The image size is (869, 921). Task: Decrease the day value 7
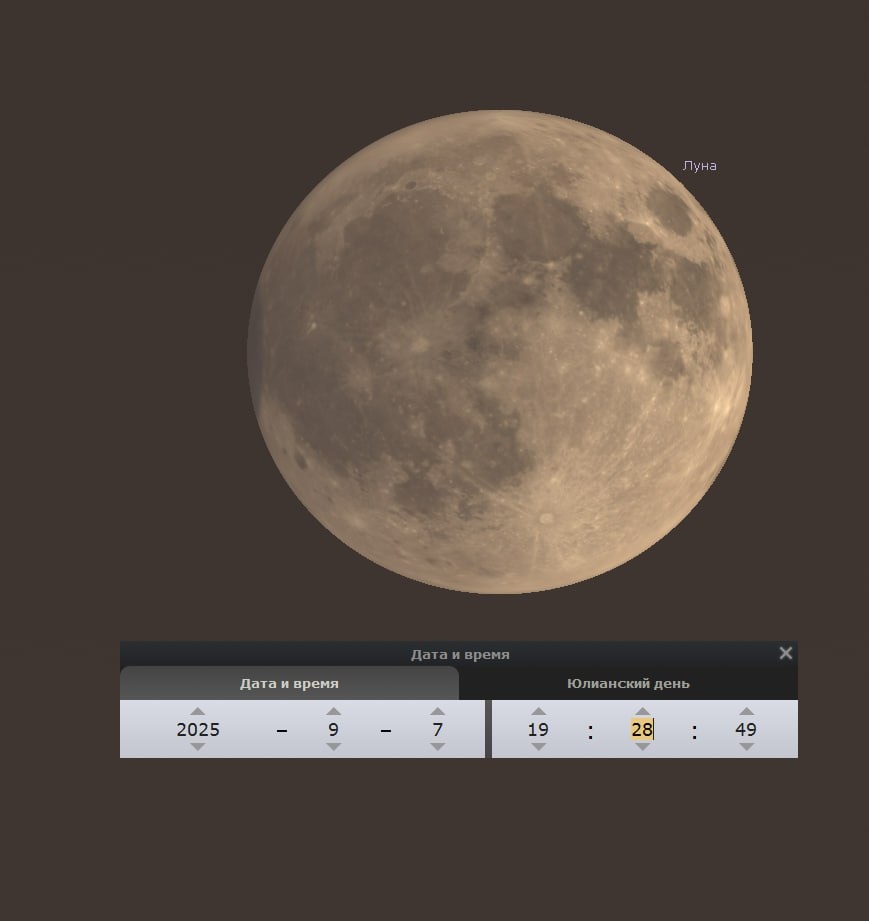(x=438, y=747)
